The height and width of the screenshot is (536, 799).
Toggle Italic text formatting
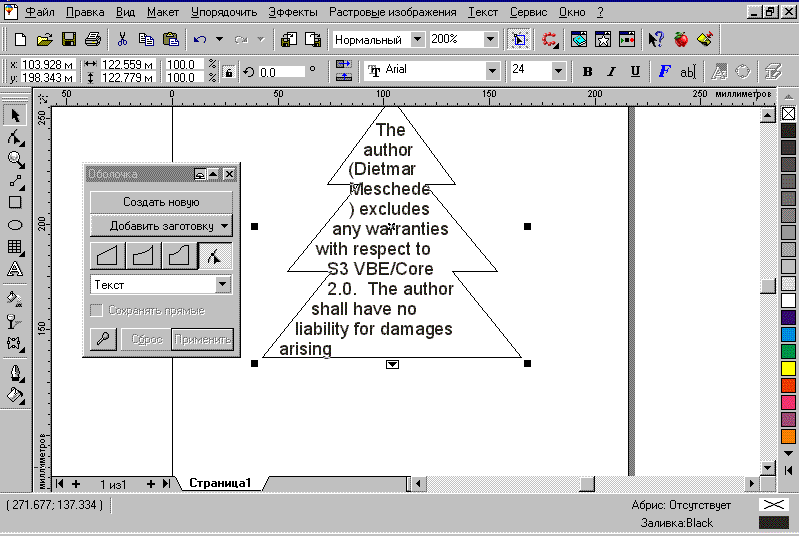pos(612,72)
